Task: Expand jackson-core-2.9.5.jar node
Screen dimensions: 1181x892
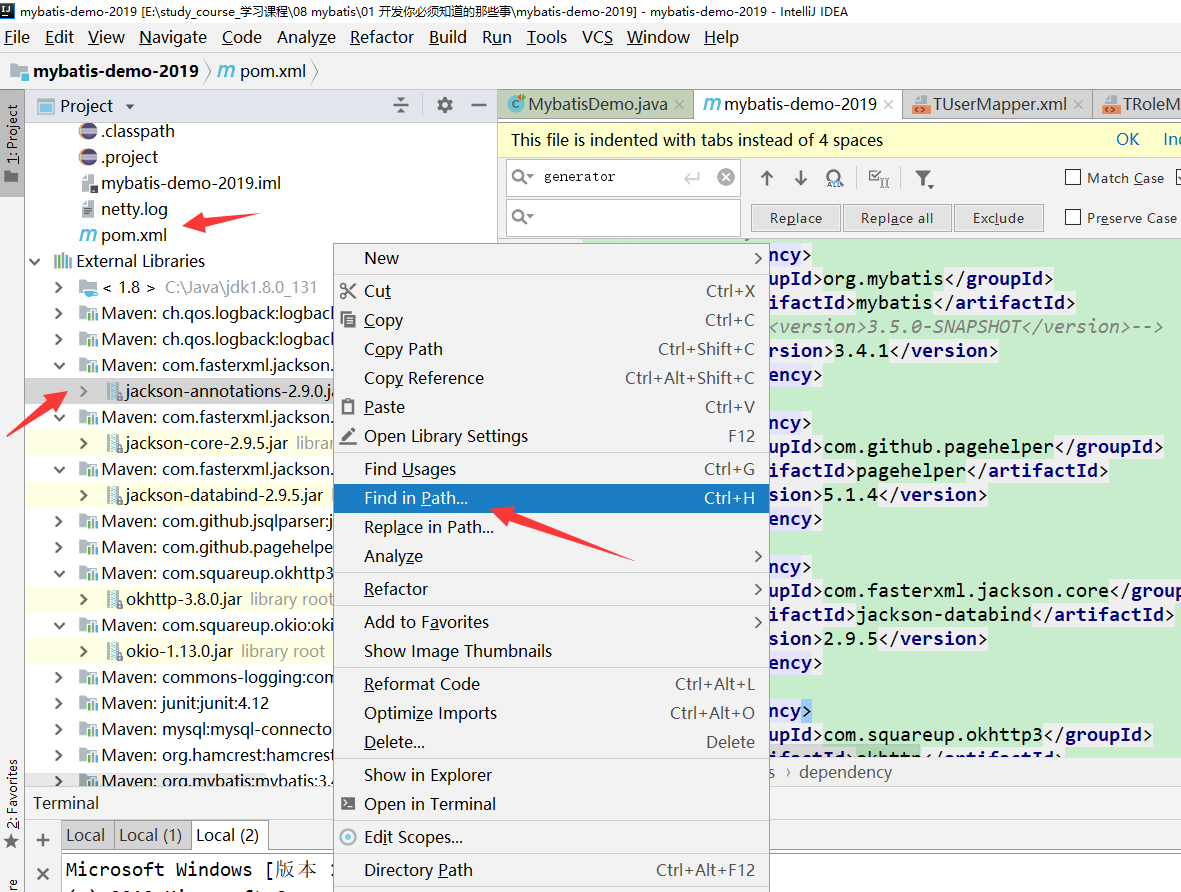Action: coord(84,443)
